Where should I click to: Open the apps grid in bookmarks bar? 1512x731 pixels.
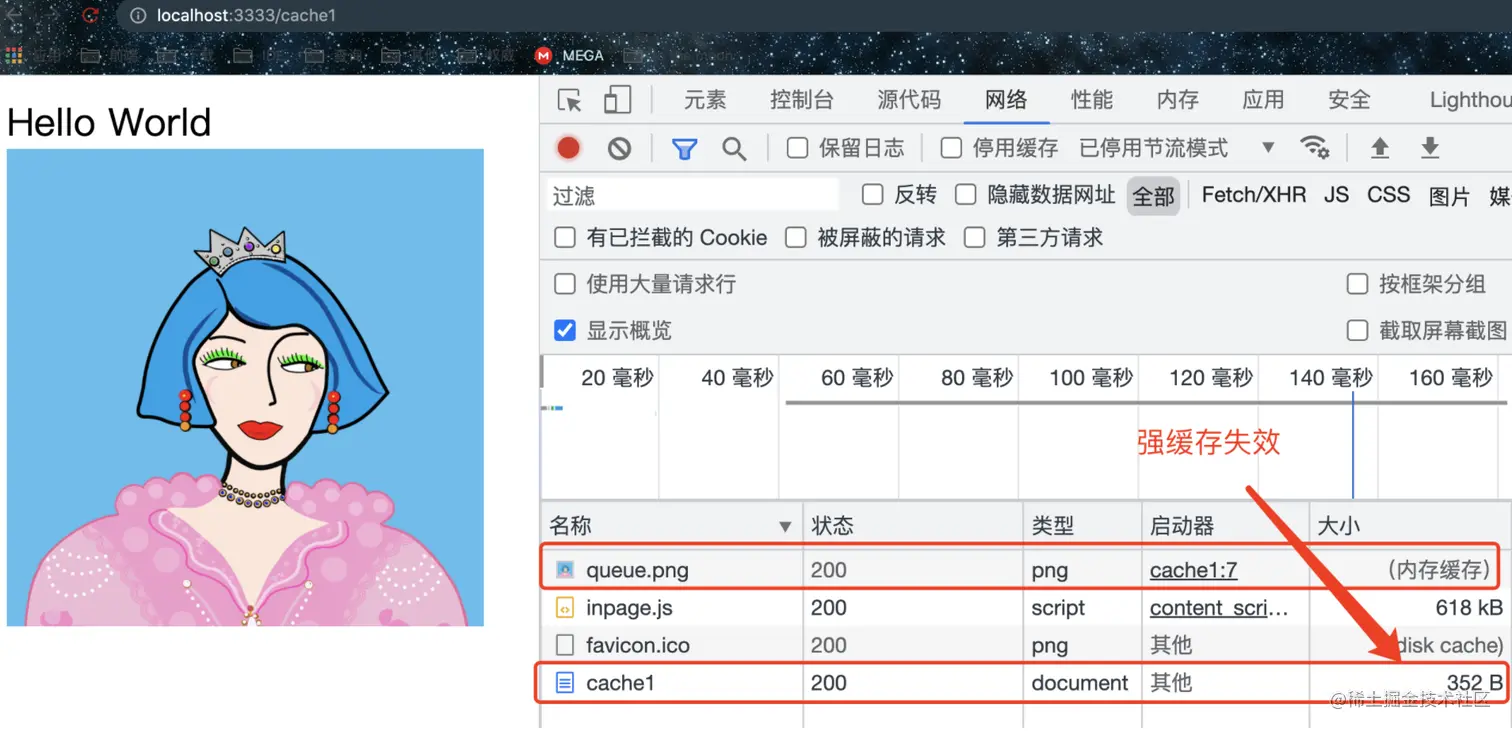13,56
